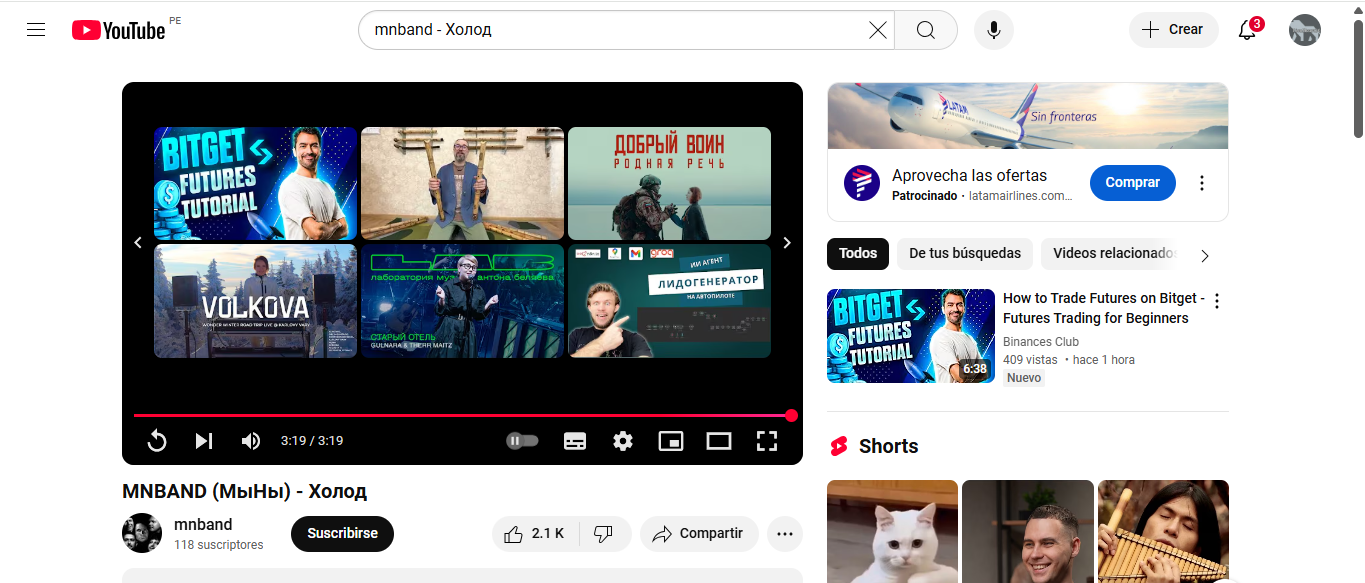Image resolution: width=1365 pixels, height=583 pixels.
Task: Show next suggested videos arrow
Action: point(787,242)
